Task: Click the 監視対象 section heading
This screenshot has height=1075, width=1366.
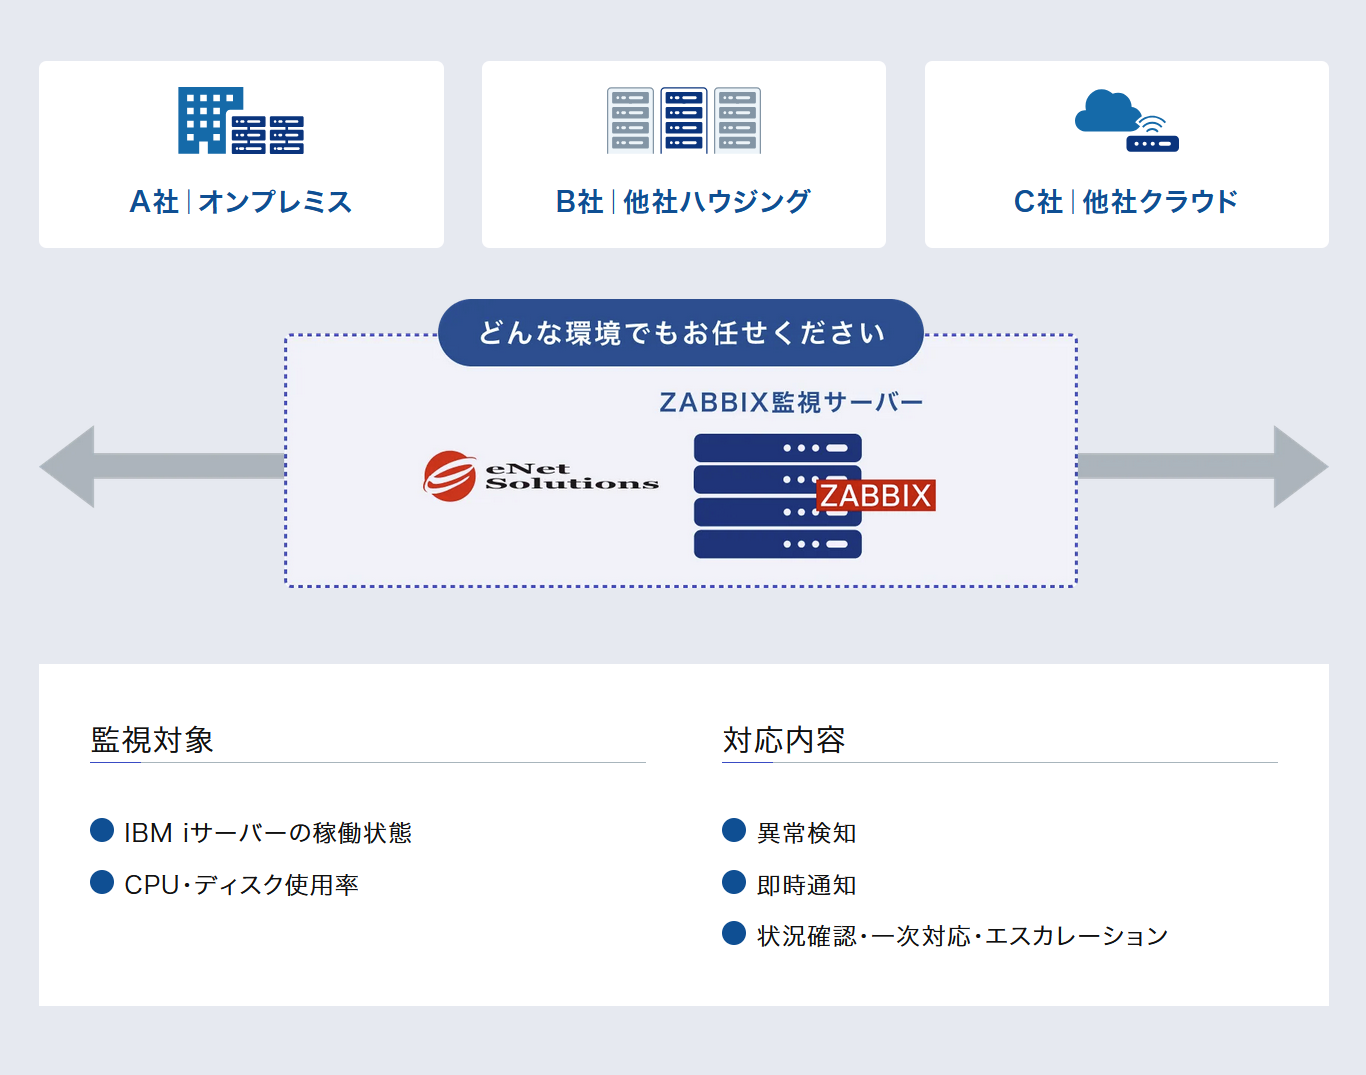Action: (x=152, y=740)
